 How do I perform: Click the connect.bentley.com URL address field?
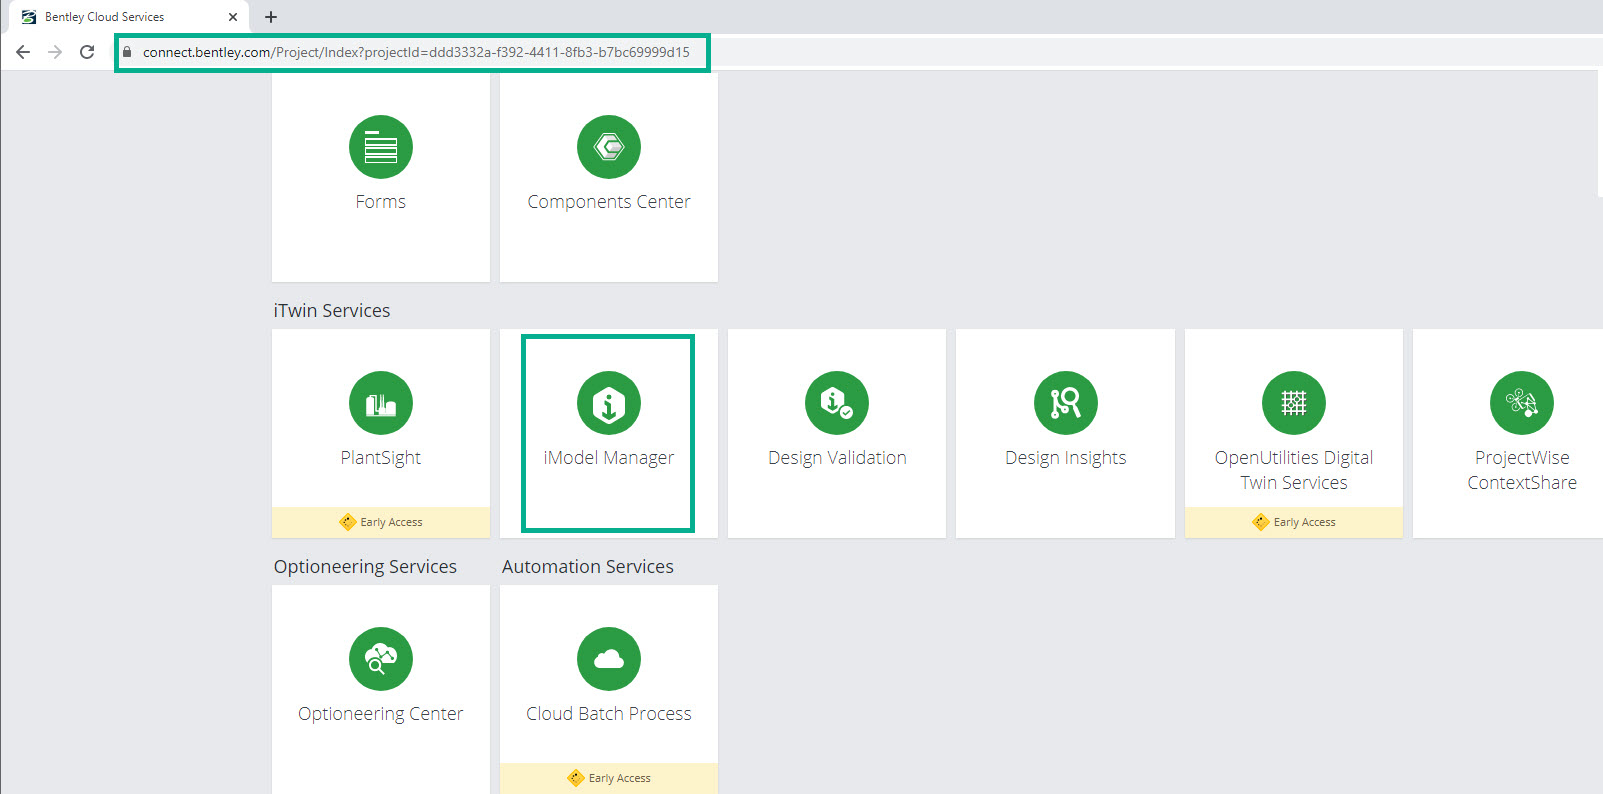[x=416, y=52]
